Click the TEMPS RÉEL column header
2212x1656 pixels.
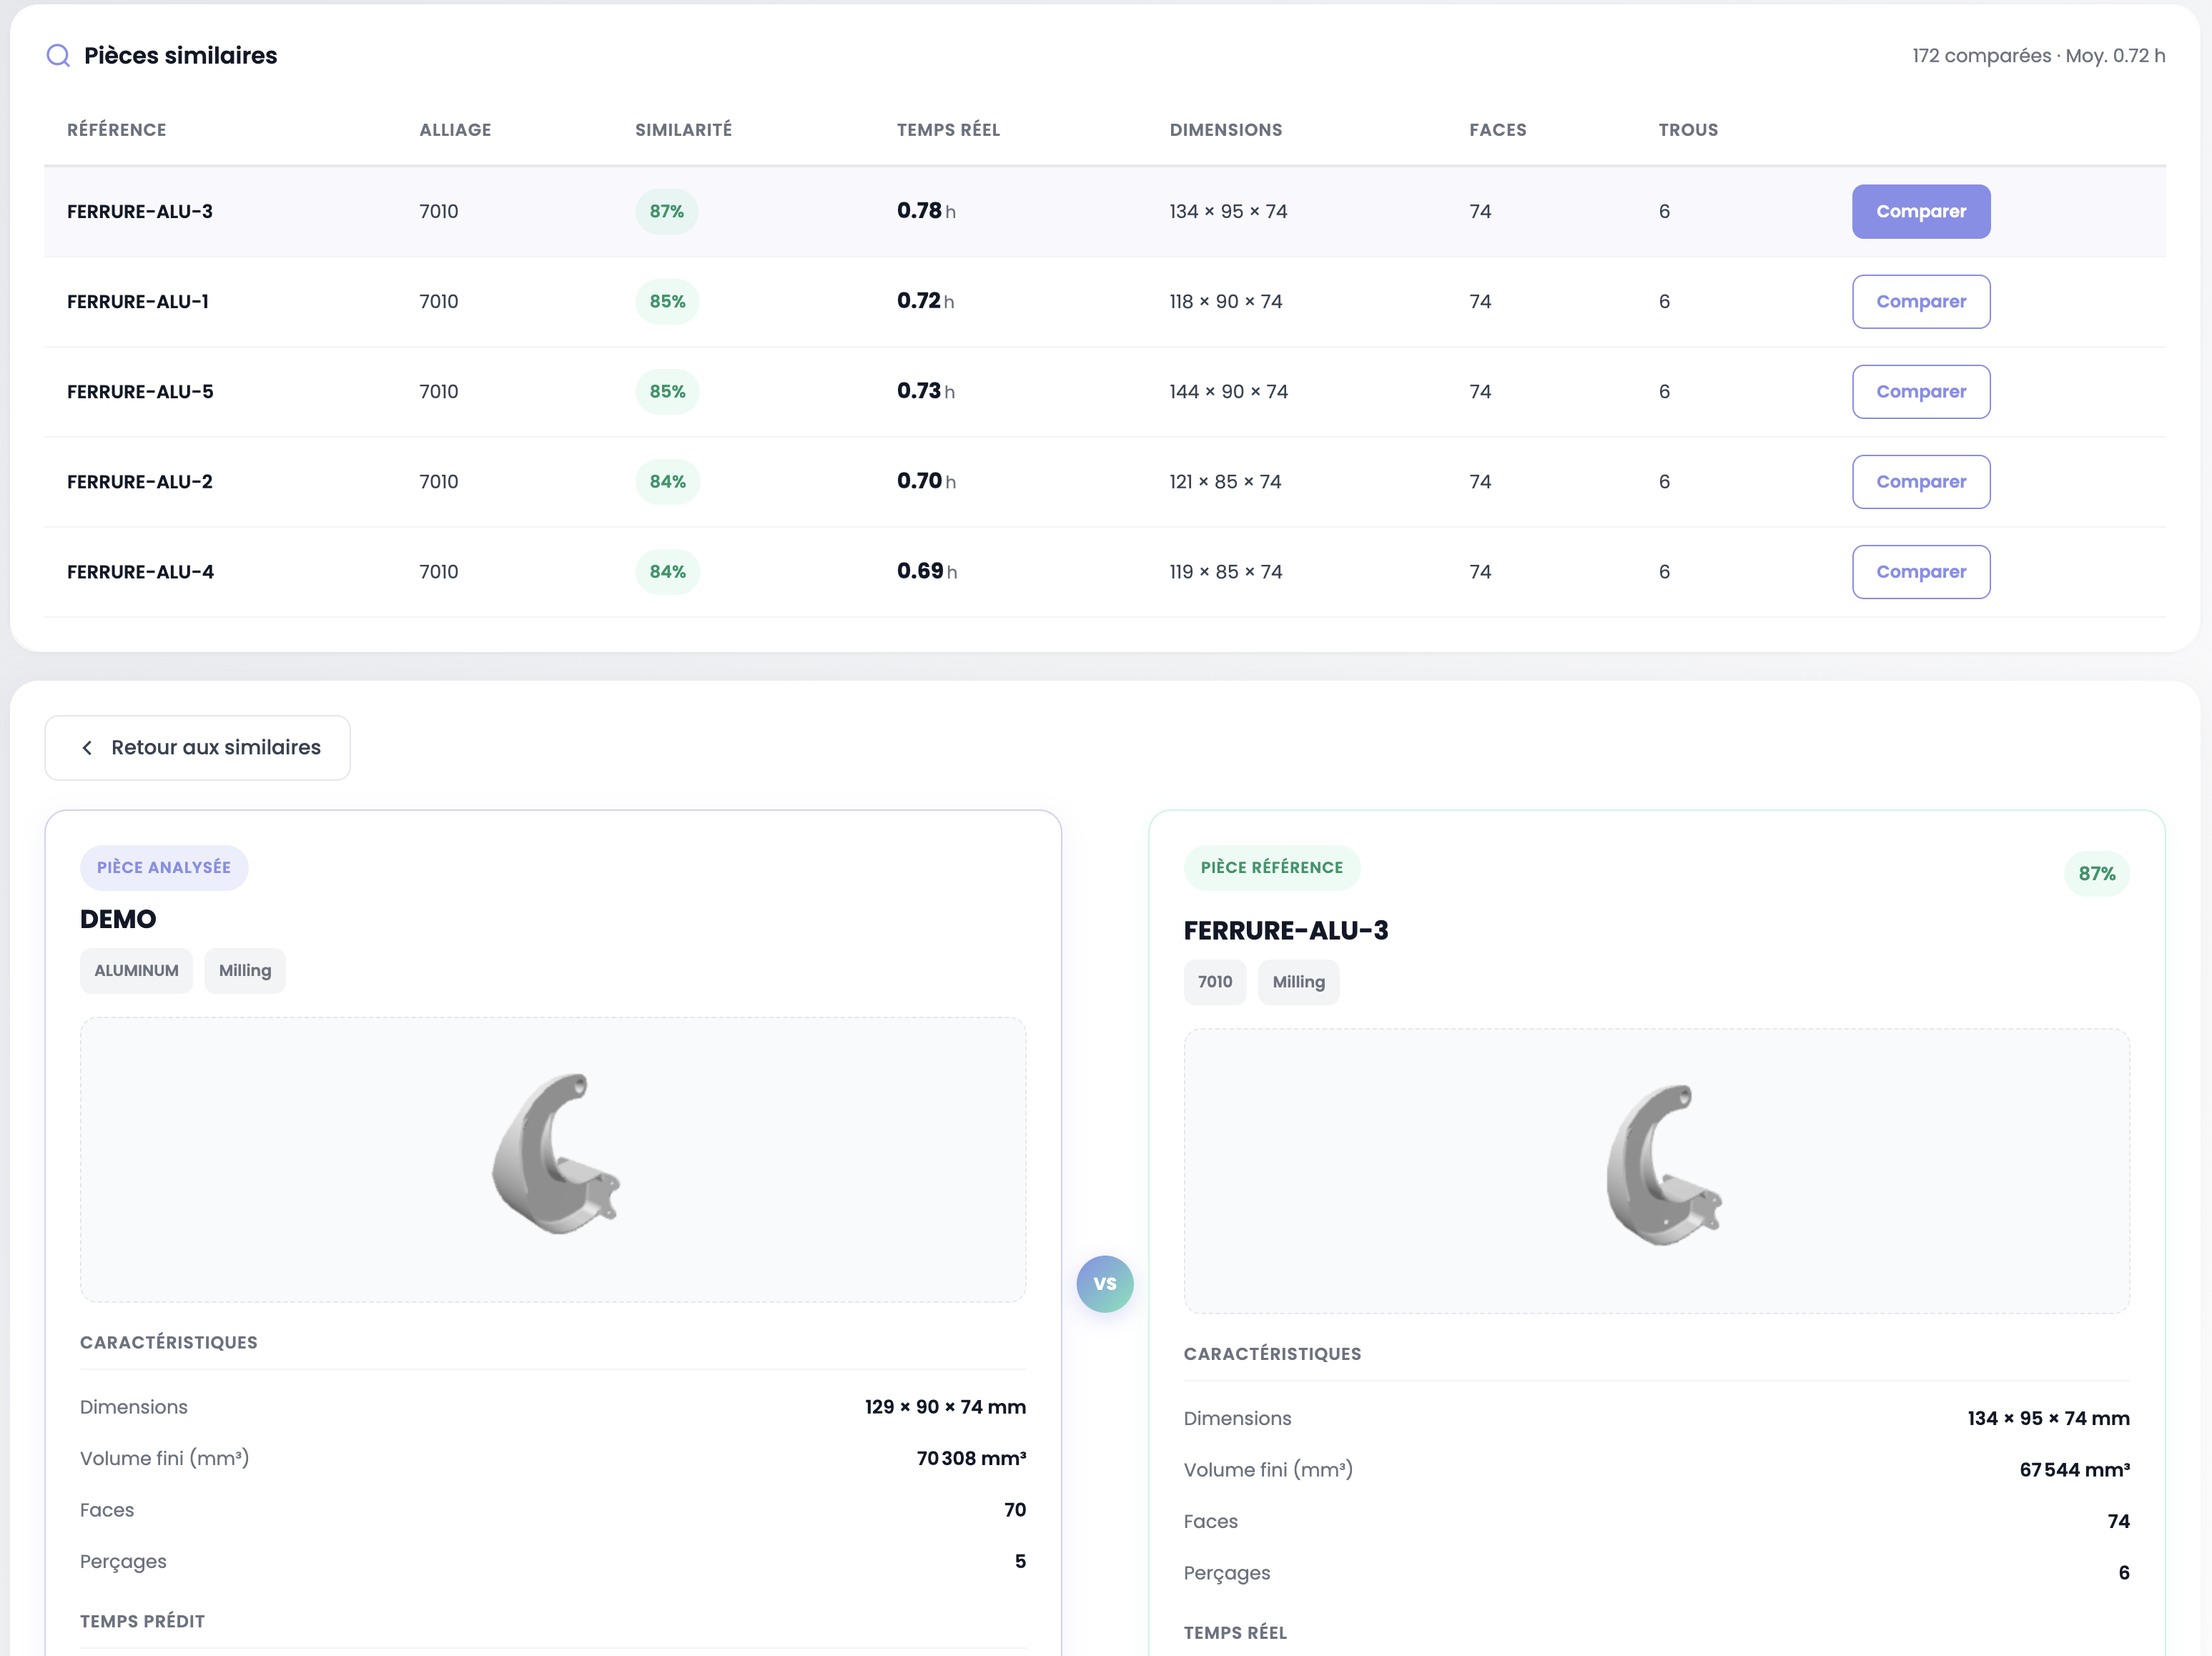click(947, 130)
